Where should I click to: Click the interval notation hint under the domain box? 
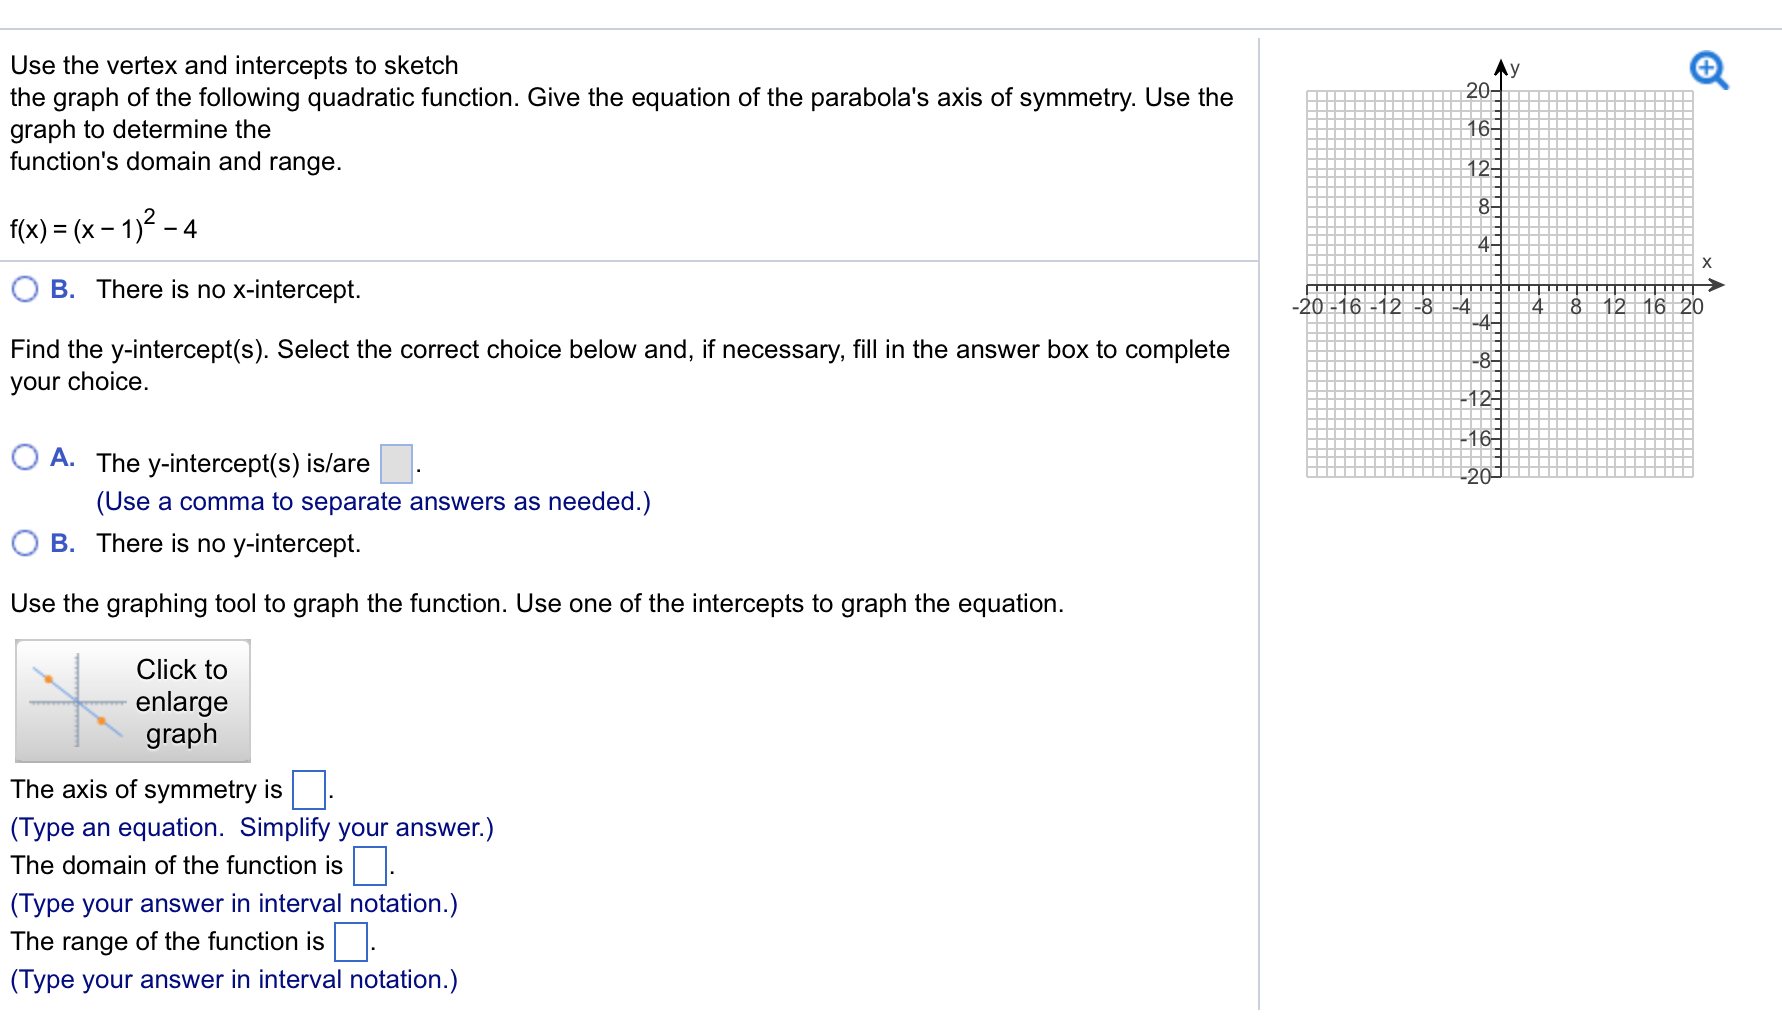tap(232, 903)
